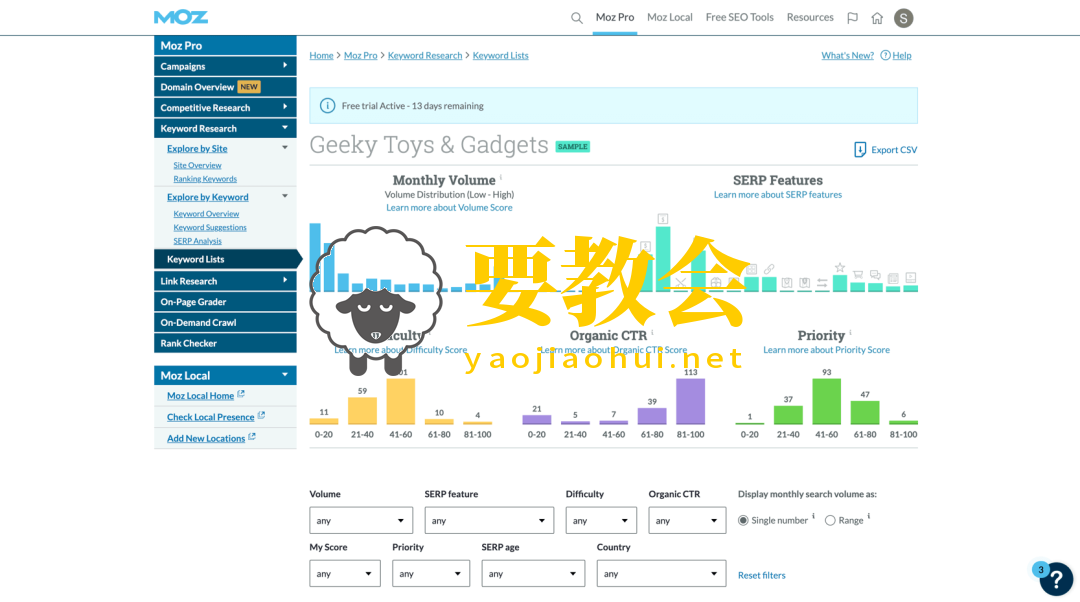The image size is (1080, 602).
Task: Open Moz Local in the top navigation
Action: 669,17
